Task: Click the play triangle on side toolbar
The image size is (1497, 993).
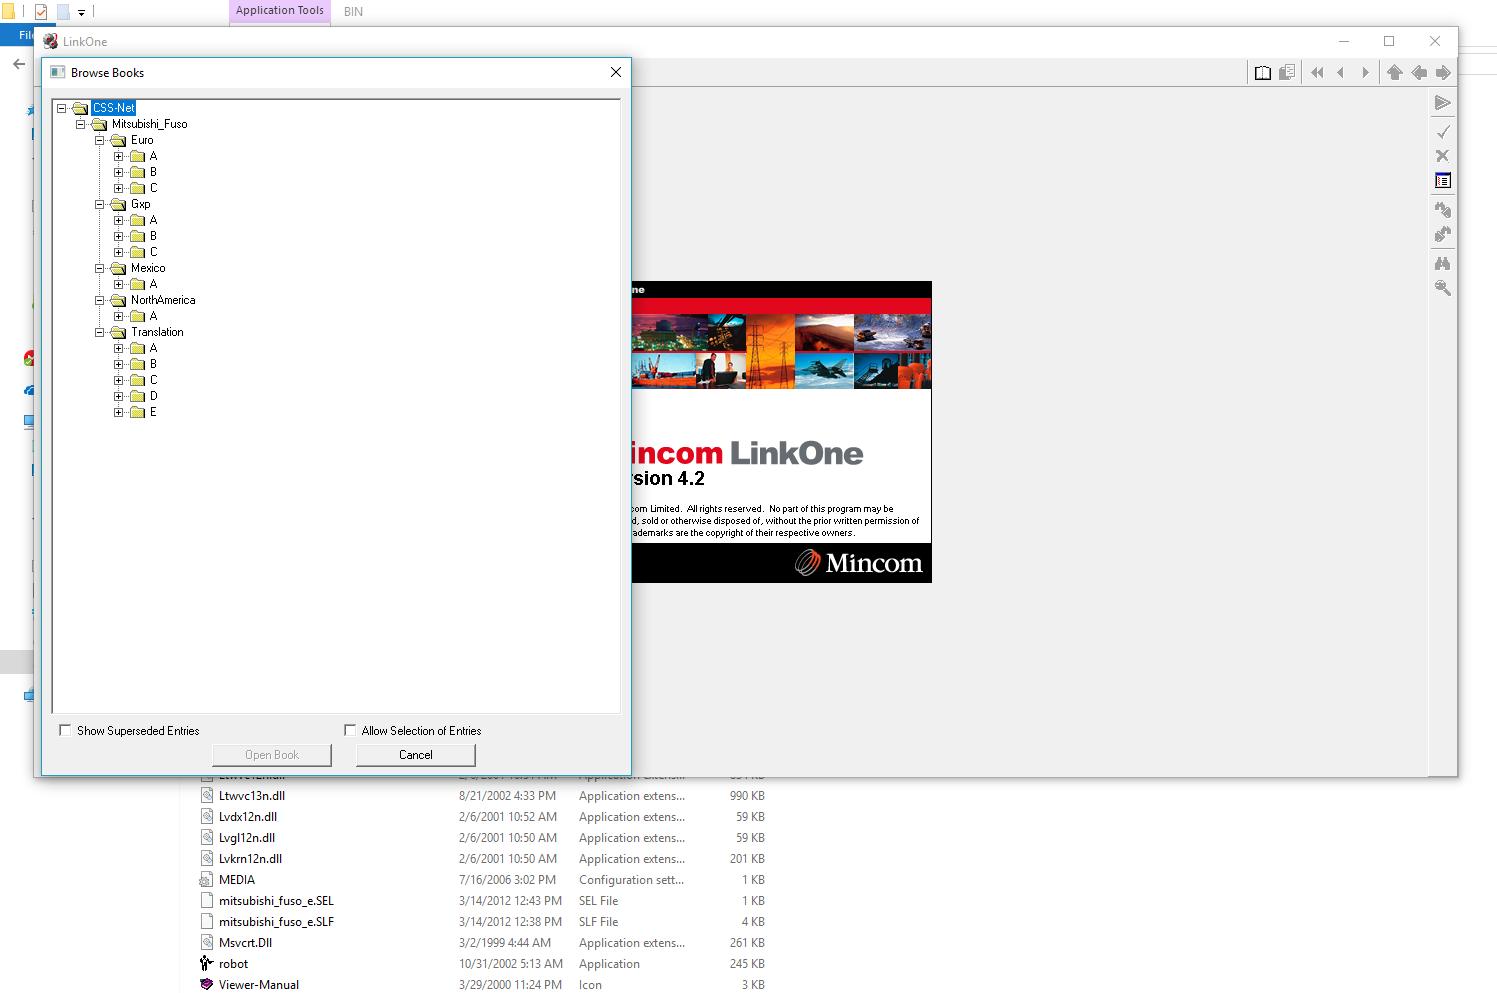Action: tap(1442, 103)
